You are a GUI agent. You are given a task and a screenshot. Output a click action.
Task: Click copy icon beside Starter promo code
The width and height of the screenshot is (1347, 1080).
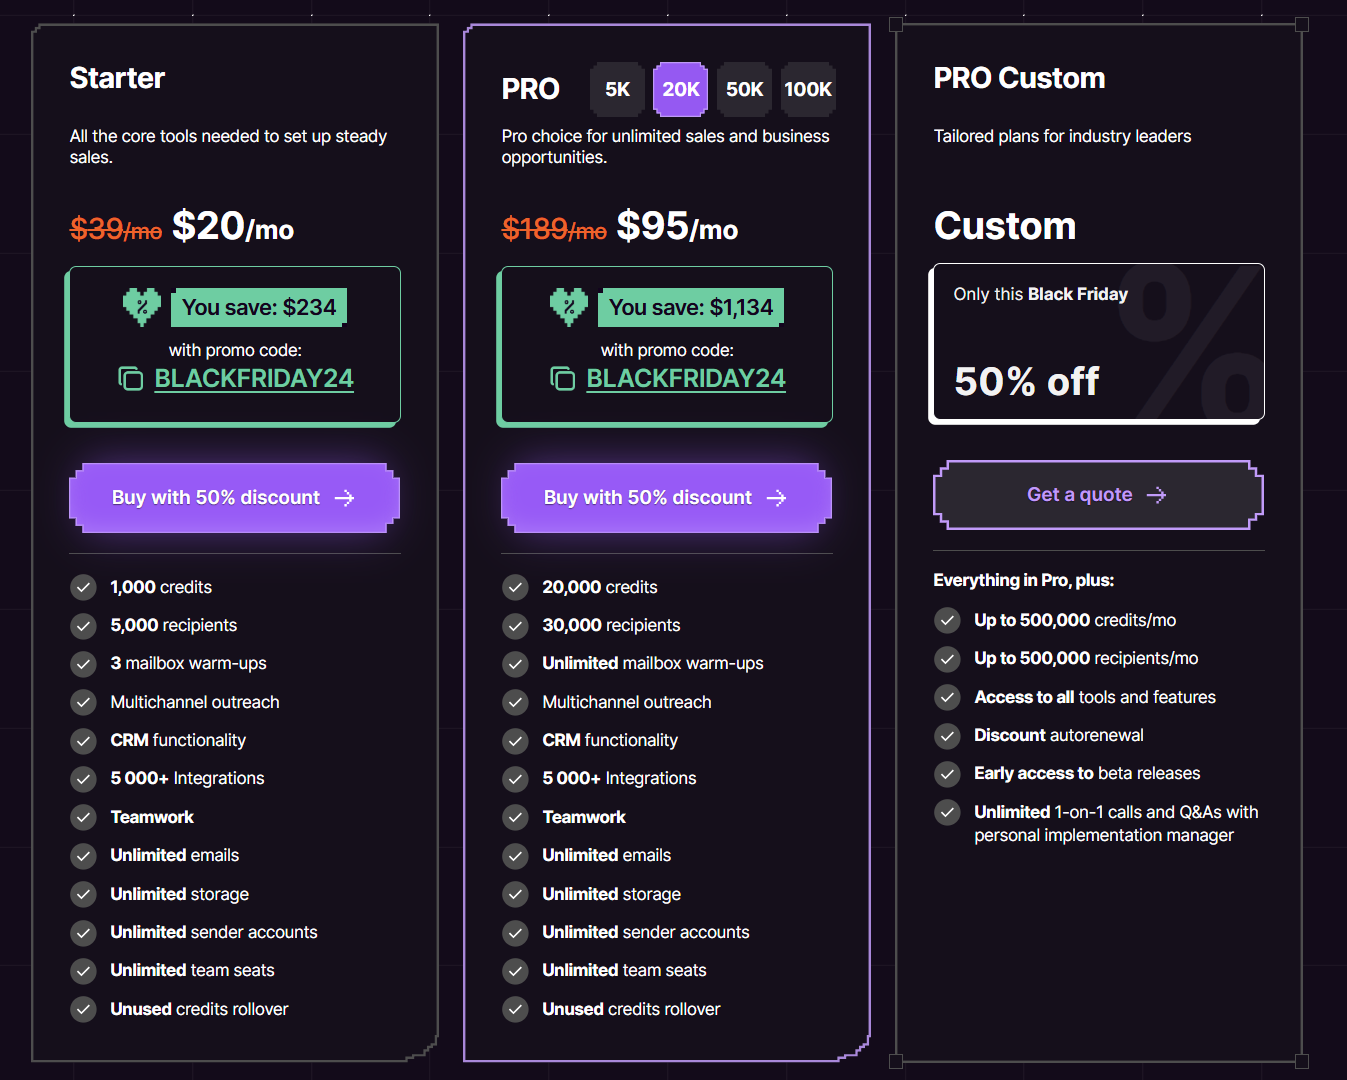(x=131, y=379)
